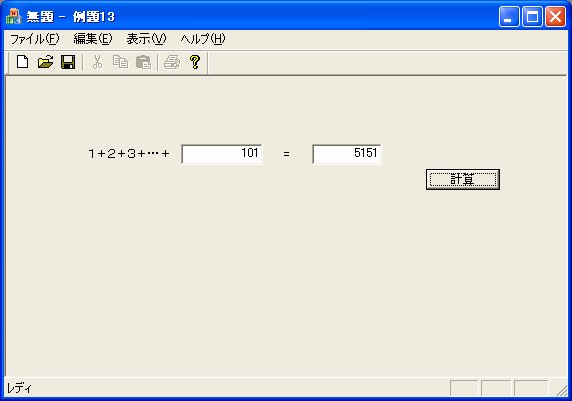This screenshot has height=401, width=572.
Task: Minimize the 例題13 window
Action: tap(509, 17)
